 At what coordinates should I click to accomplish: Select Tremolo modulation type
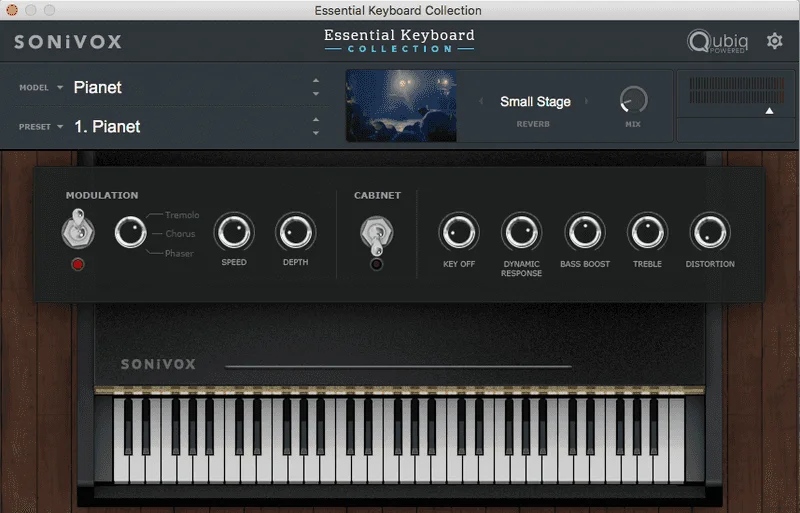point(182,215)
